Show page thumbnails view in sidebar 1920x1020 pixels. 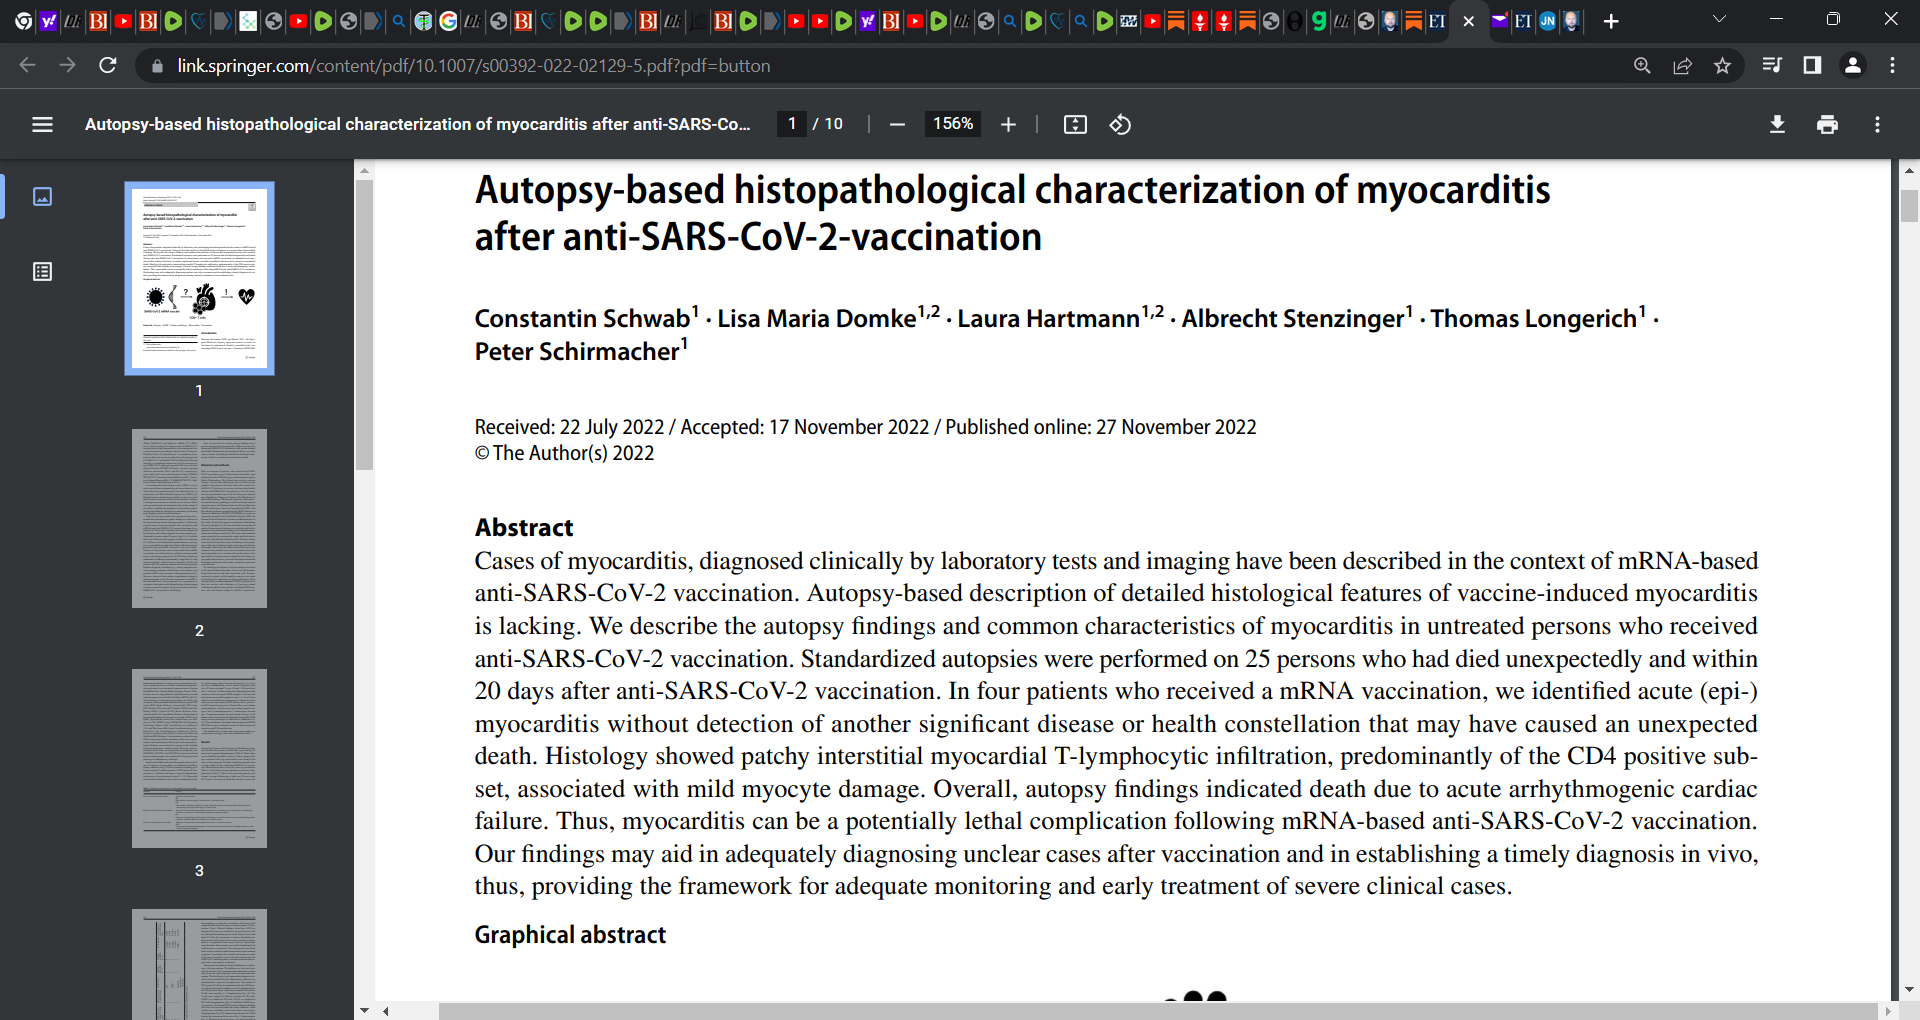pos(42,196)
